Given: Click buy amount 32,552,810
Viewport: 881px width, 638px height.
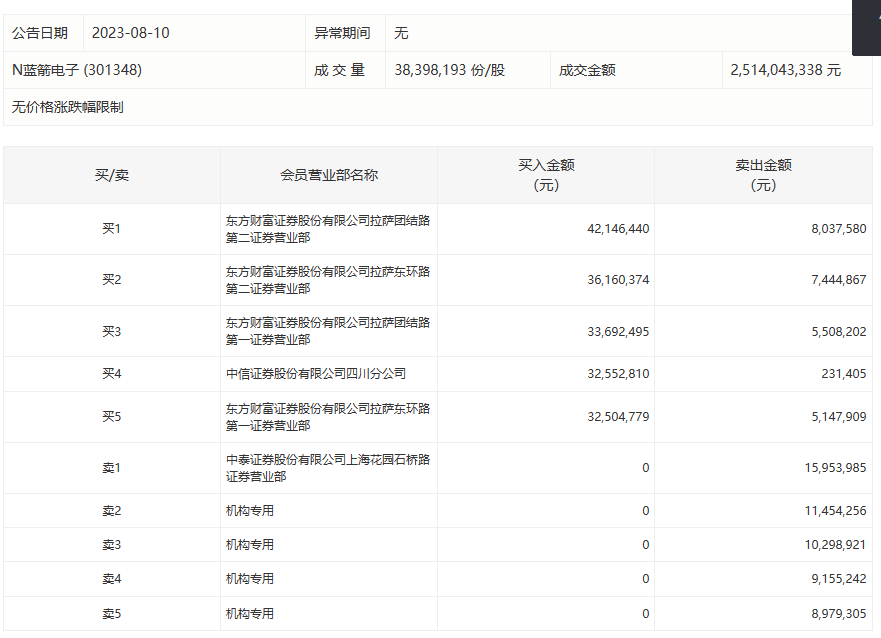Looking at the screenshot, I should pos(618,374).
